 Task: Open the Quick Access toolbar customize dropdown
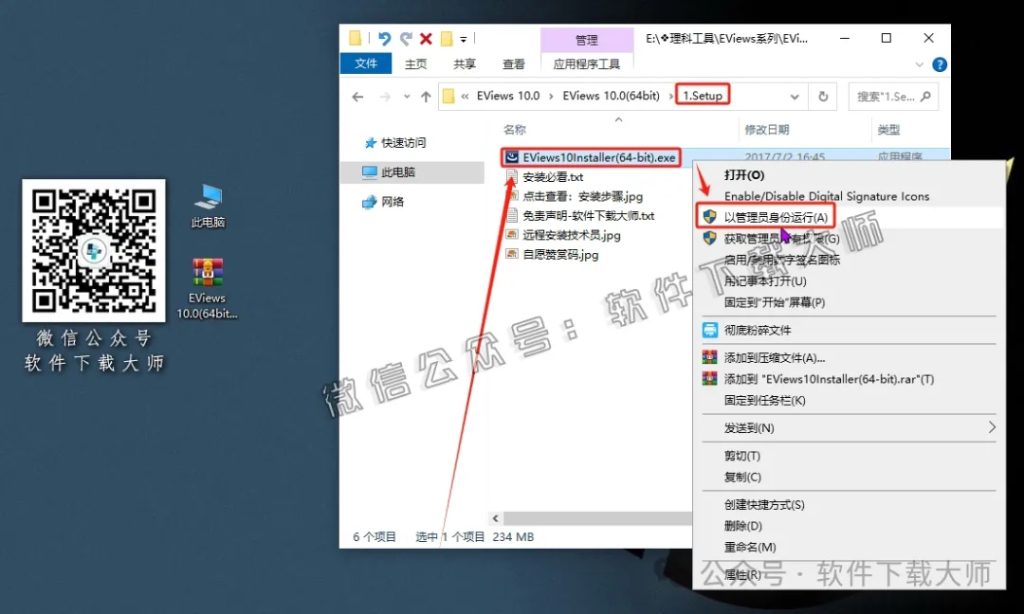point(464,39)
